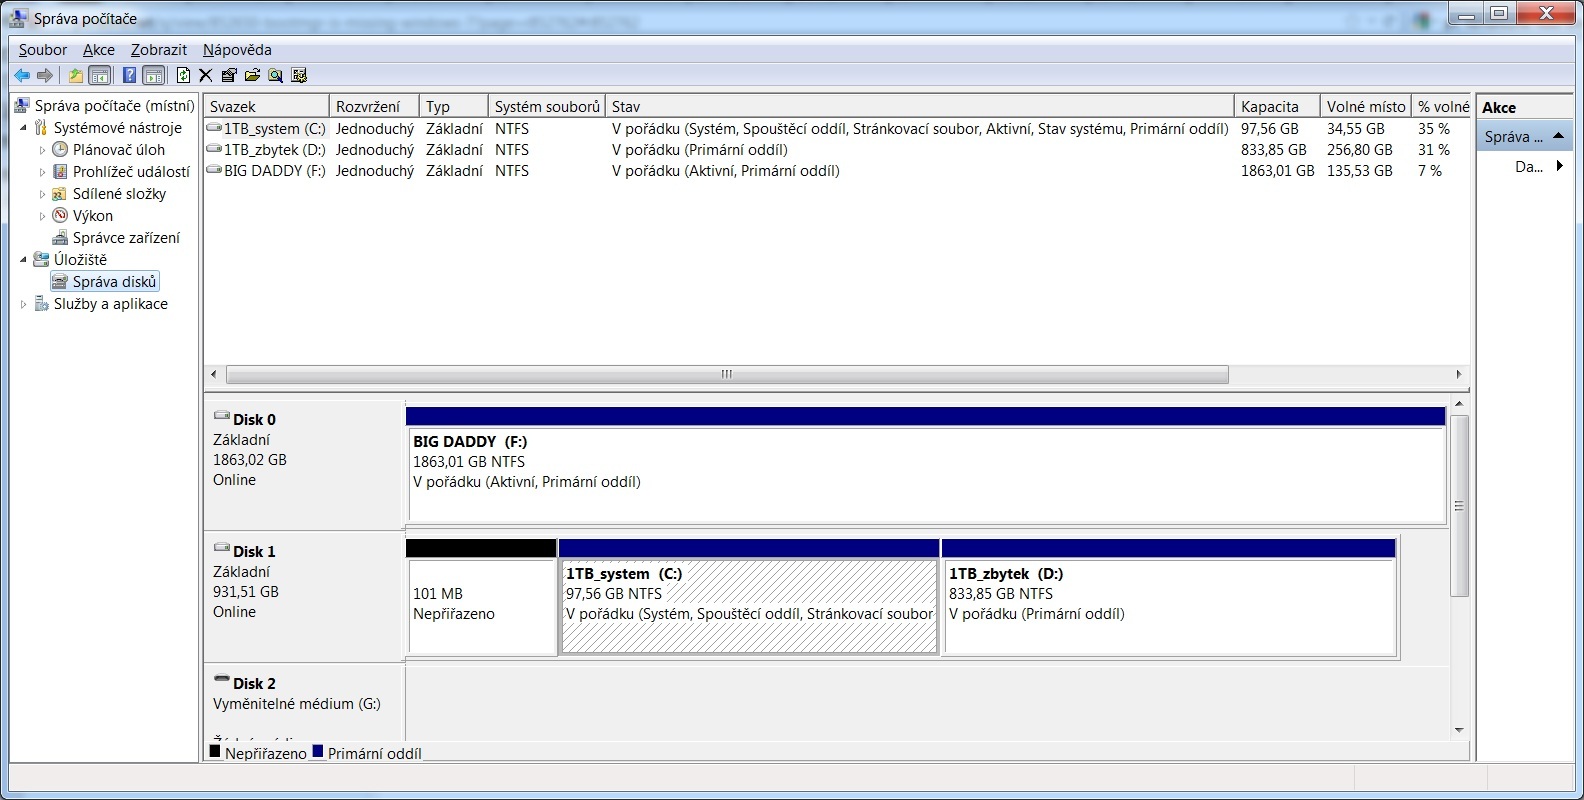Expand the Plánovač úloh node
This screenshot has width=1584, height=800.
tap(42, 150)
